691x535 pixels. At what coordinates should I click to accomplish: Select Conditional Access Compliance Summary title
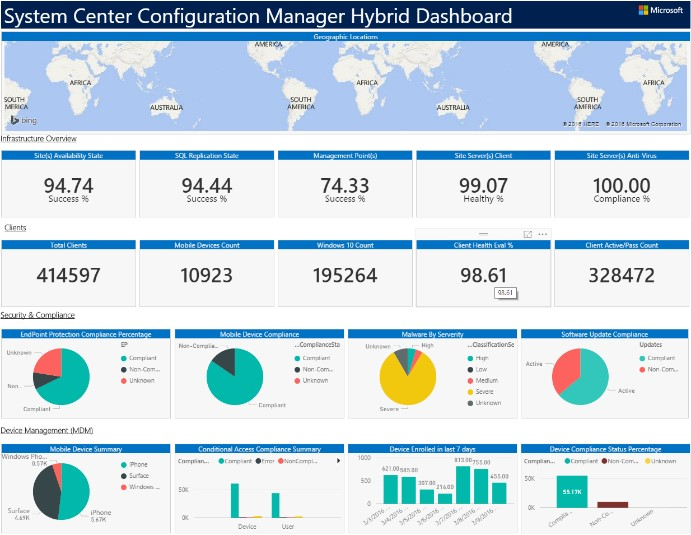pyautogui.click(x=260, y=449)
